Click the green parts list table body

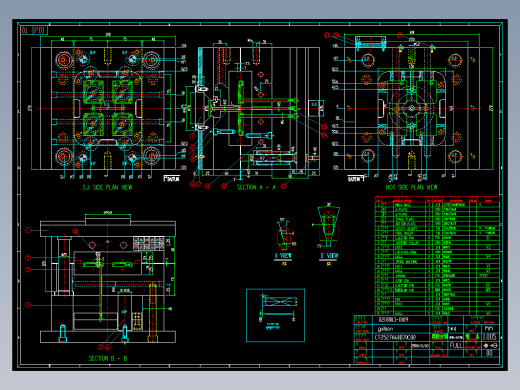437,258
